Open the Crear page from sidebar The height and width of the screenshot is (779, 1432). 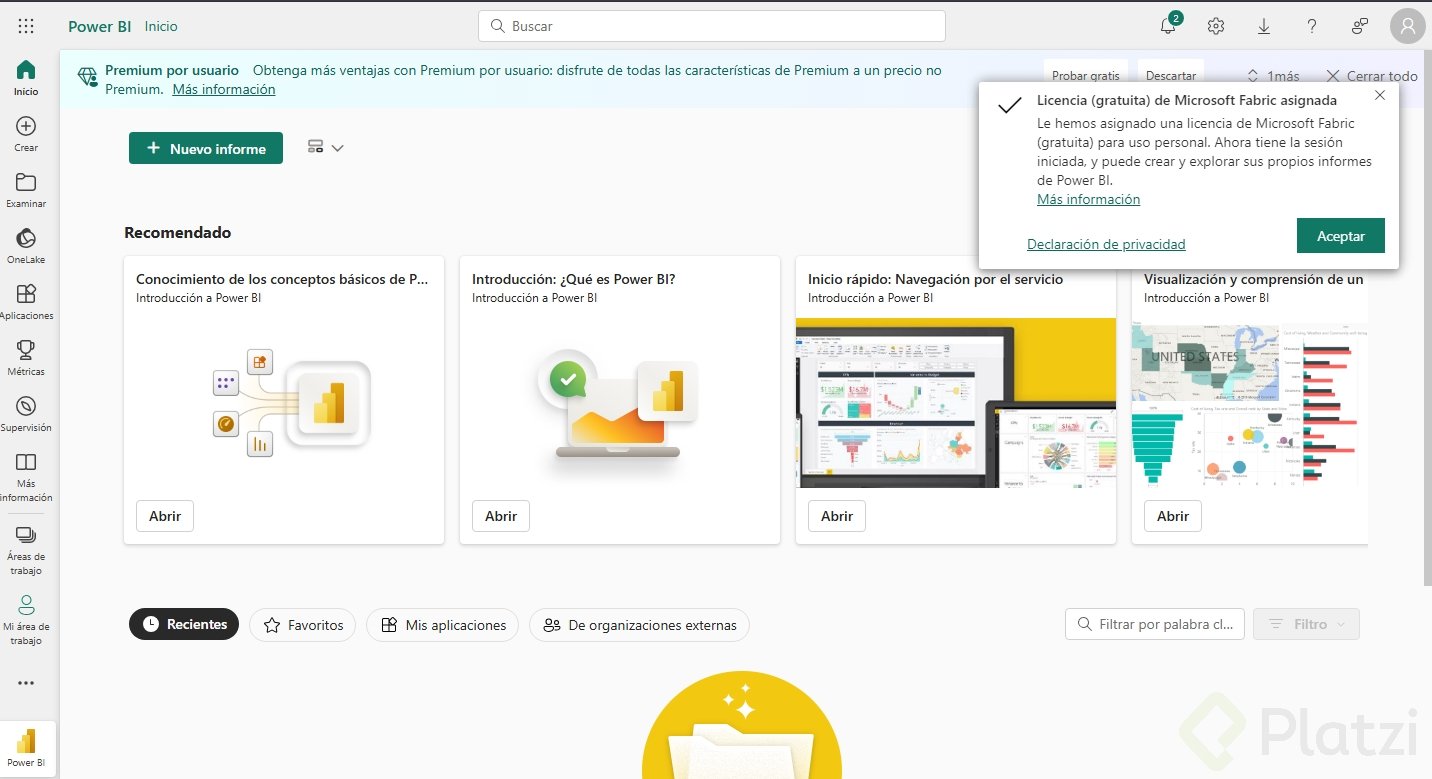point(26,133)
